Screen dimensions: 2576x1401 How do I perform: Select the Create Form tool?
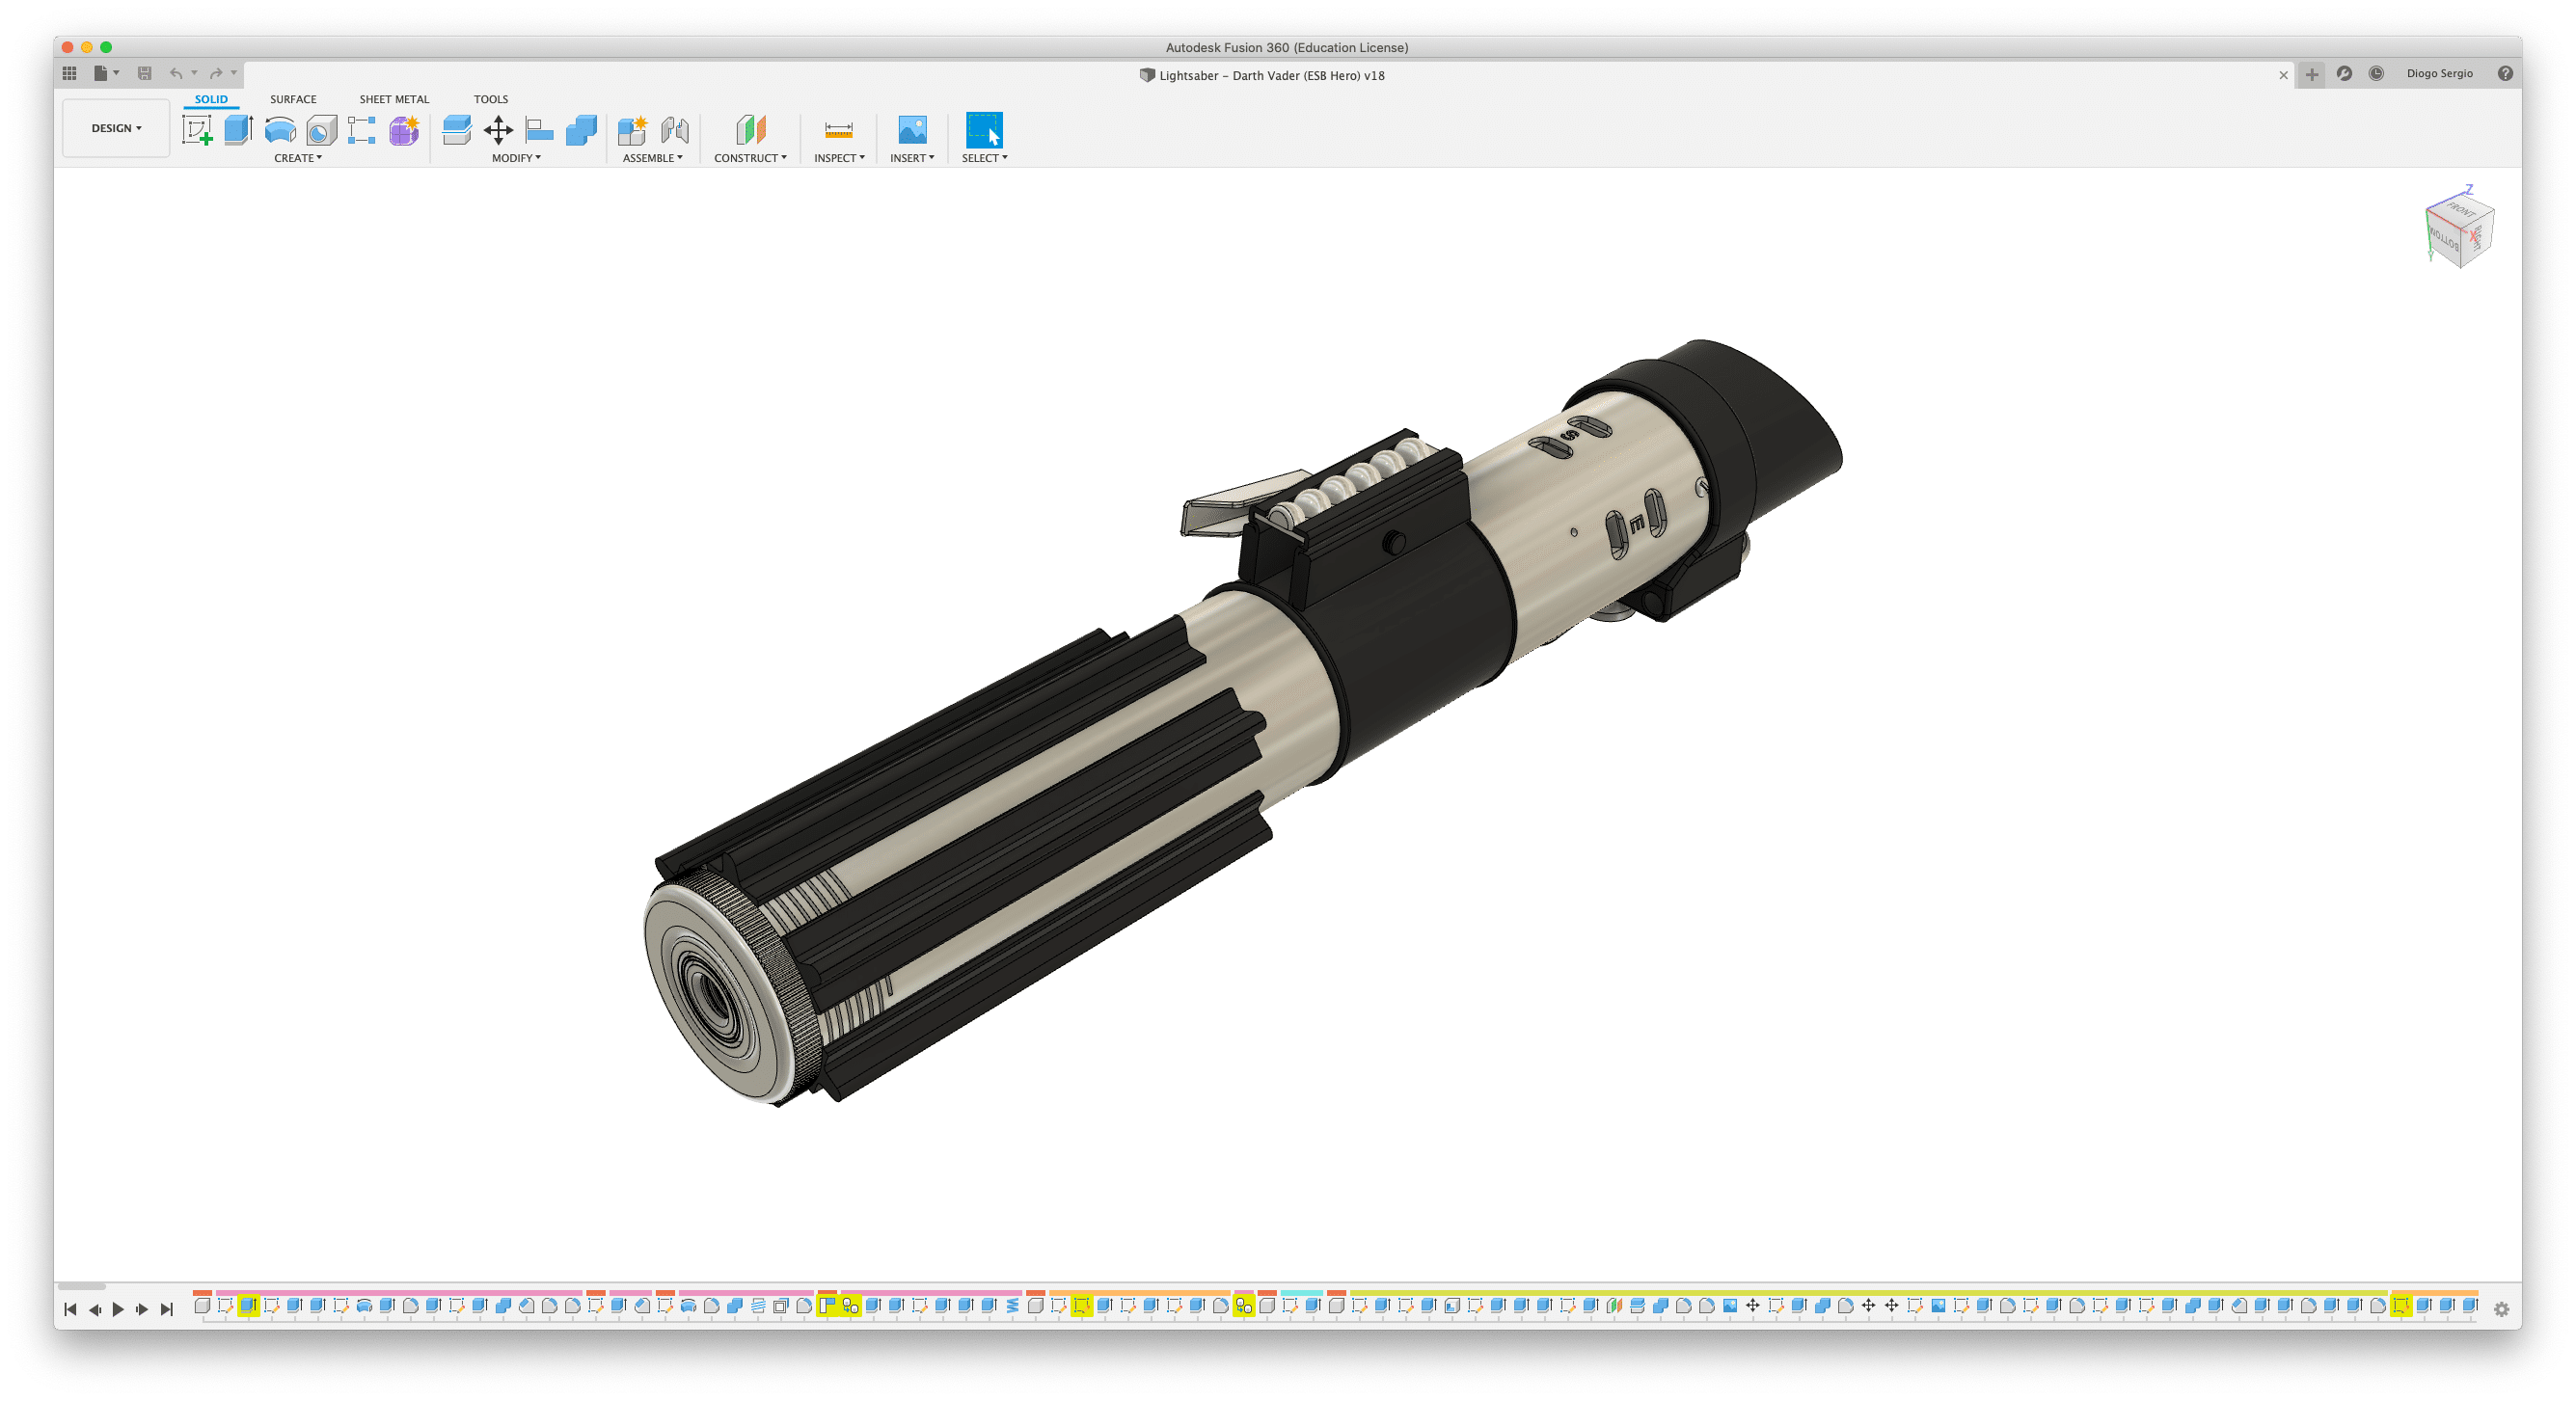pyautogui.click(x=404, y=130)
